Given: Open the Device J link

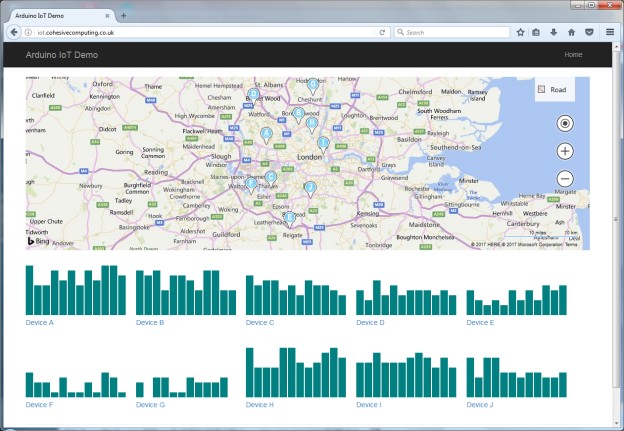Looking at the screenshot, I should 480,405.
